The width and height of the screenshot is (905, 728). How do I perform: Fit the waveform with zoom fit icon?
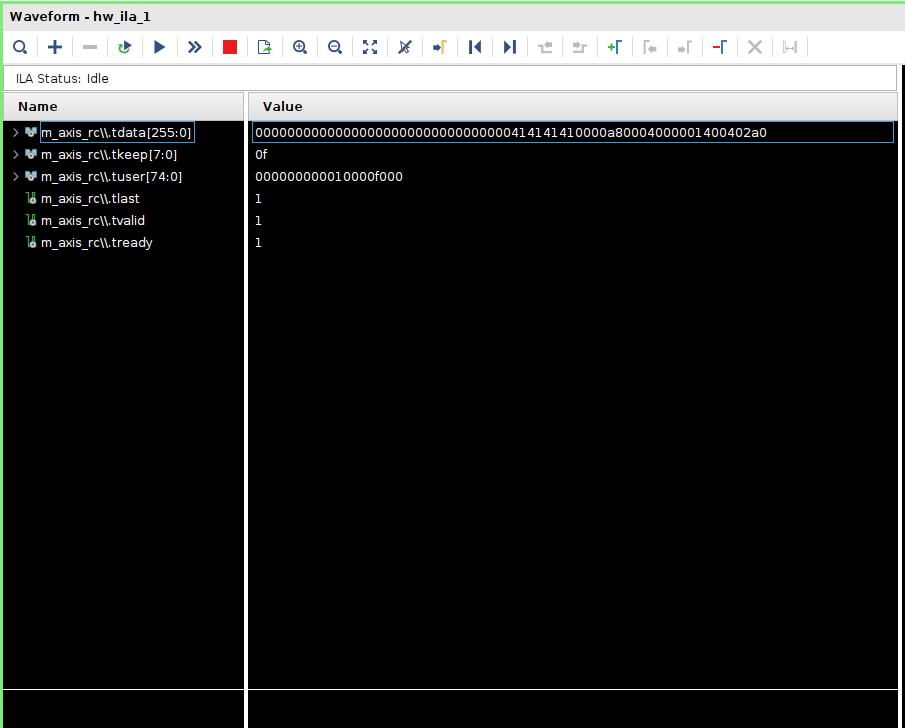coord(370,47)
